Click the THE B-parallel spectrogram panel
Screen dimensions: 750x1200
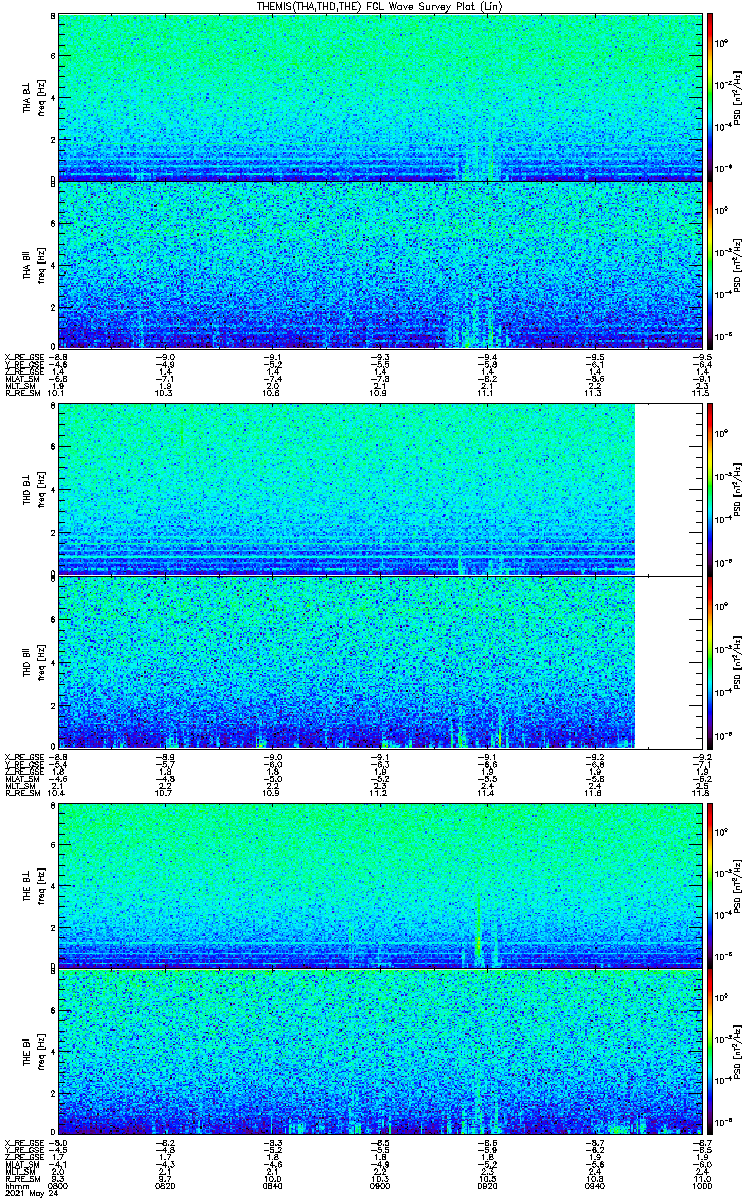tap(378, 1051)
